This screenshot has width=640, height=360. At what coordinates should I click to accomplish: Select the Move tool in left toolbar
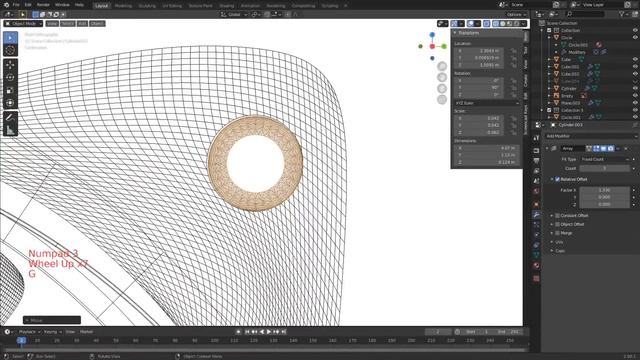click(11, 64)
